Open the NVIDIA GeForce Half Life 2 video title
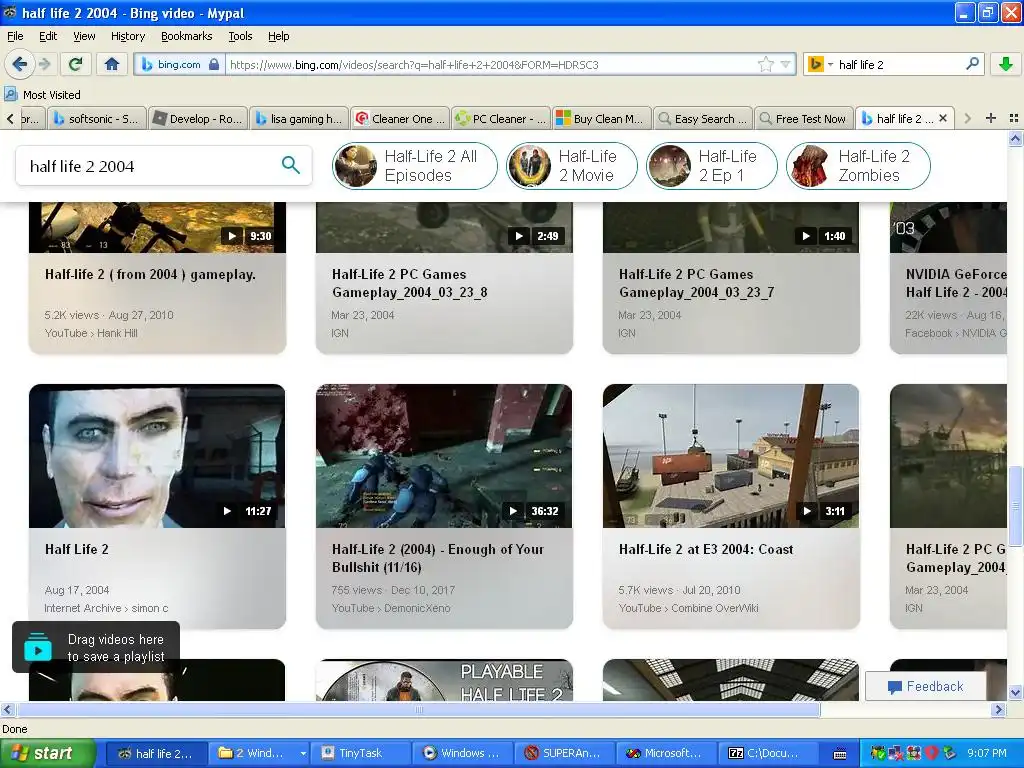 pos(956,283)
